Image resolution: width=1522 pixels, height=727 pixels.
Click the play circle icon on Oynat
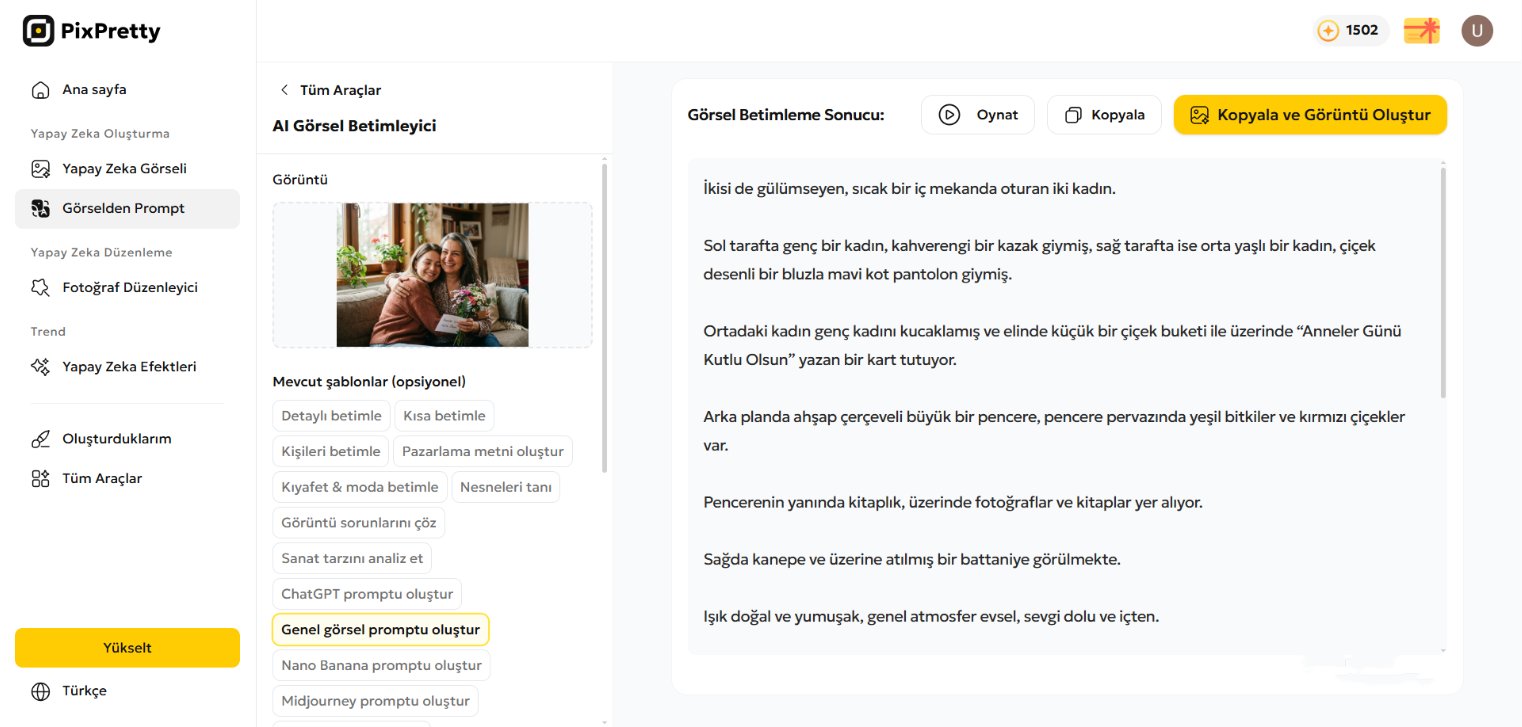pos(949,115)
